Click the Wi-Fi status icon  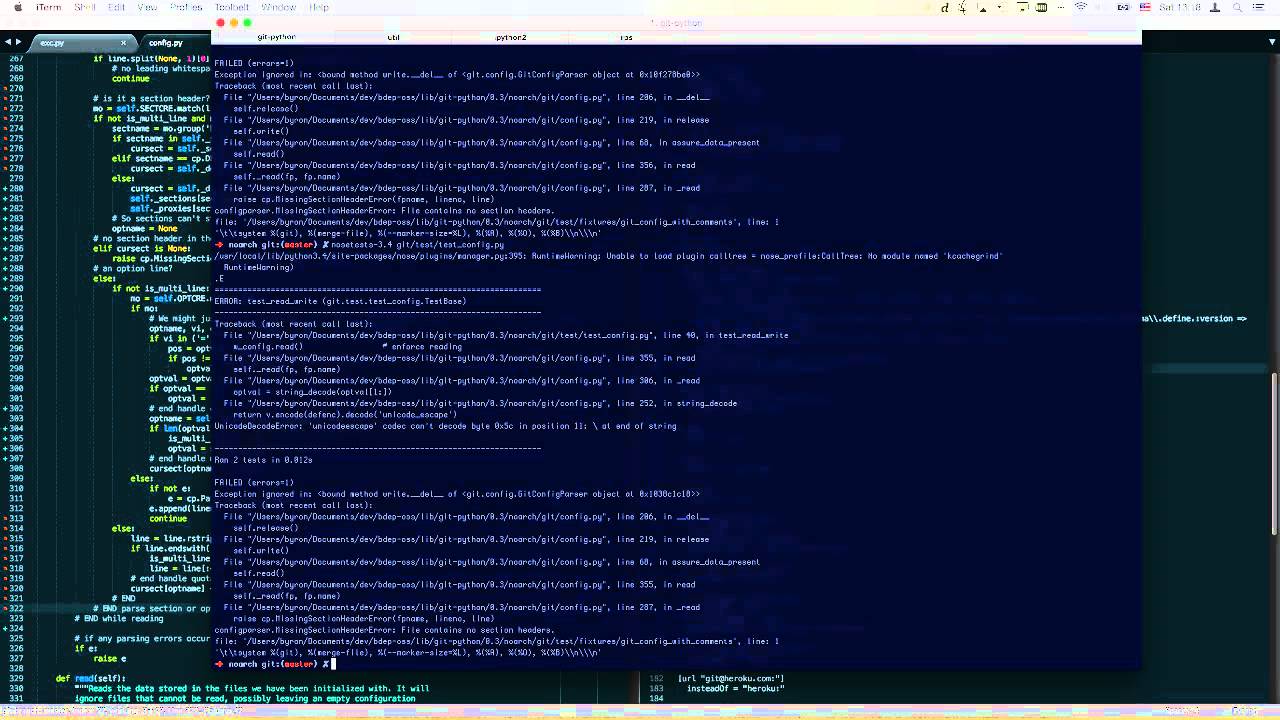click(x=1081, y=7)
